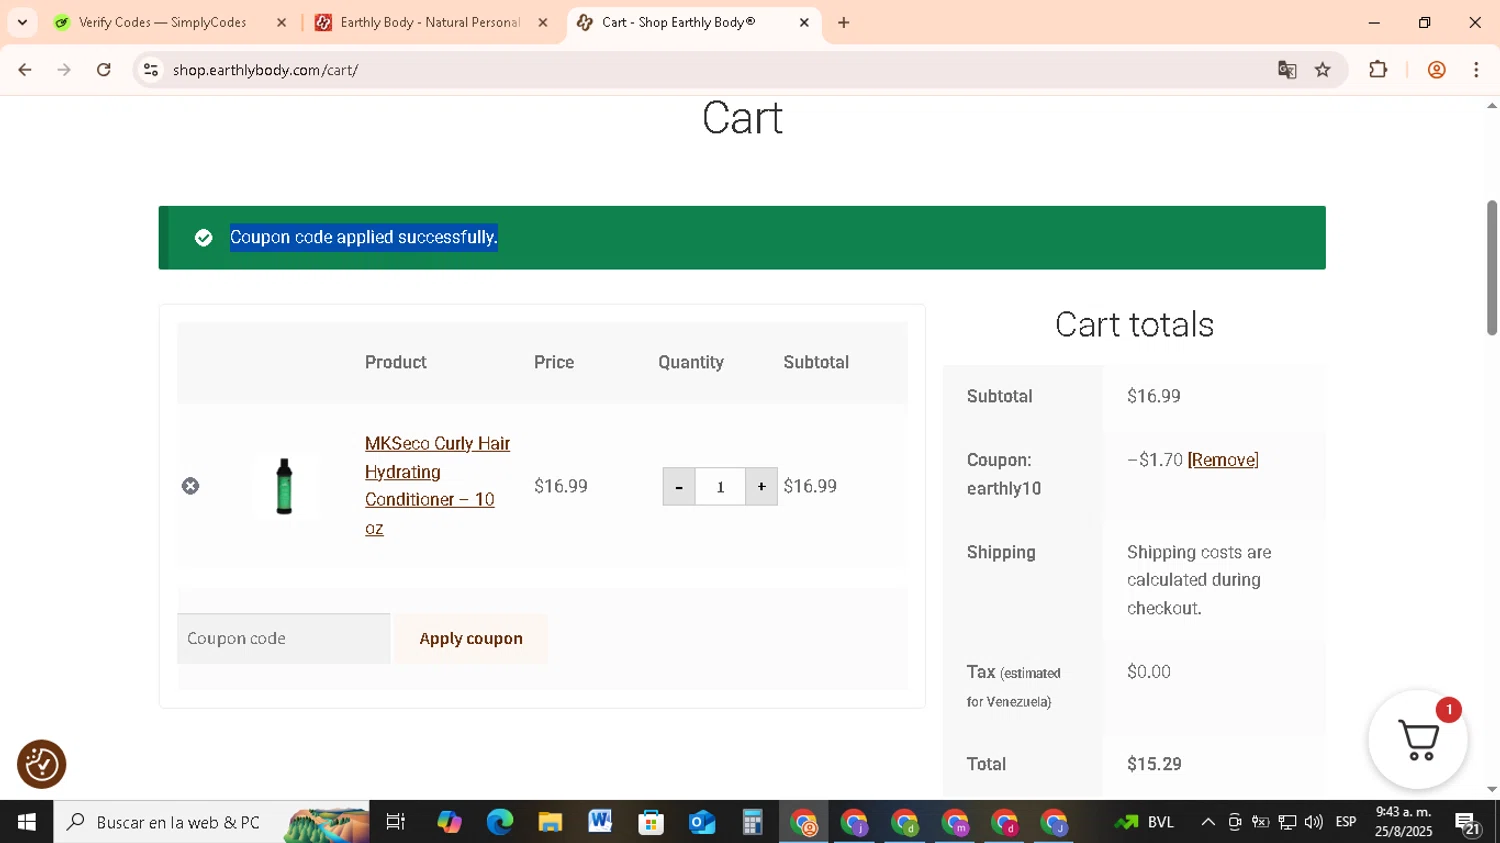Click the Tax $0.00 value
This screenshot has height=843, width=1500.
point(1148,672)
